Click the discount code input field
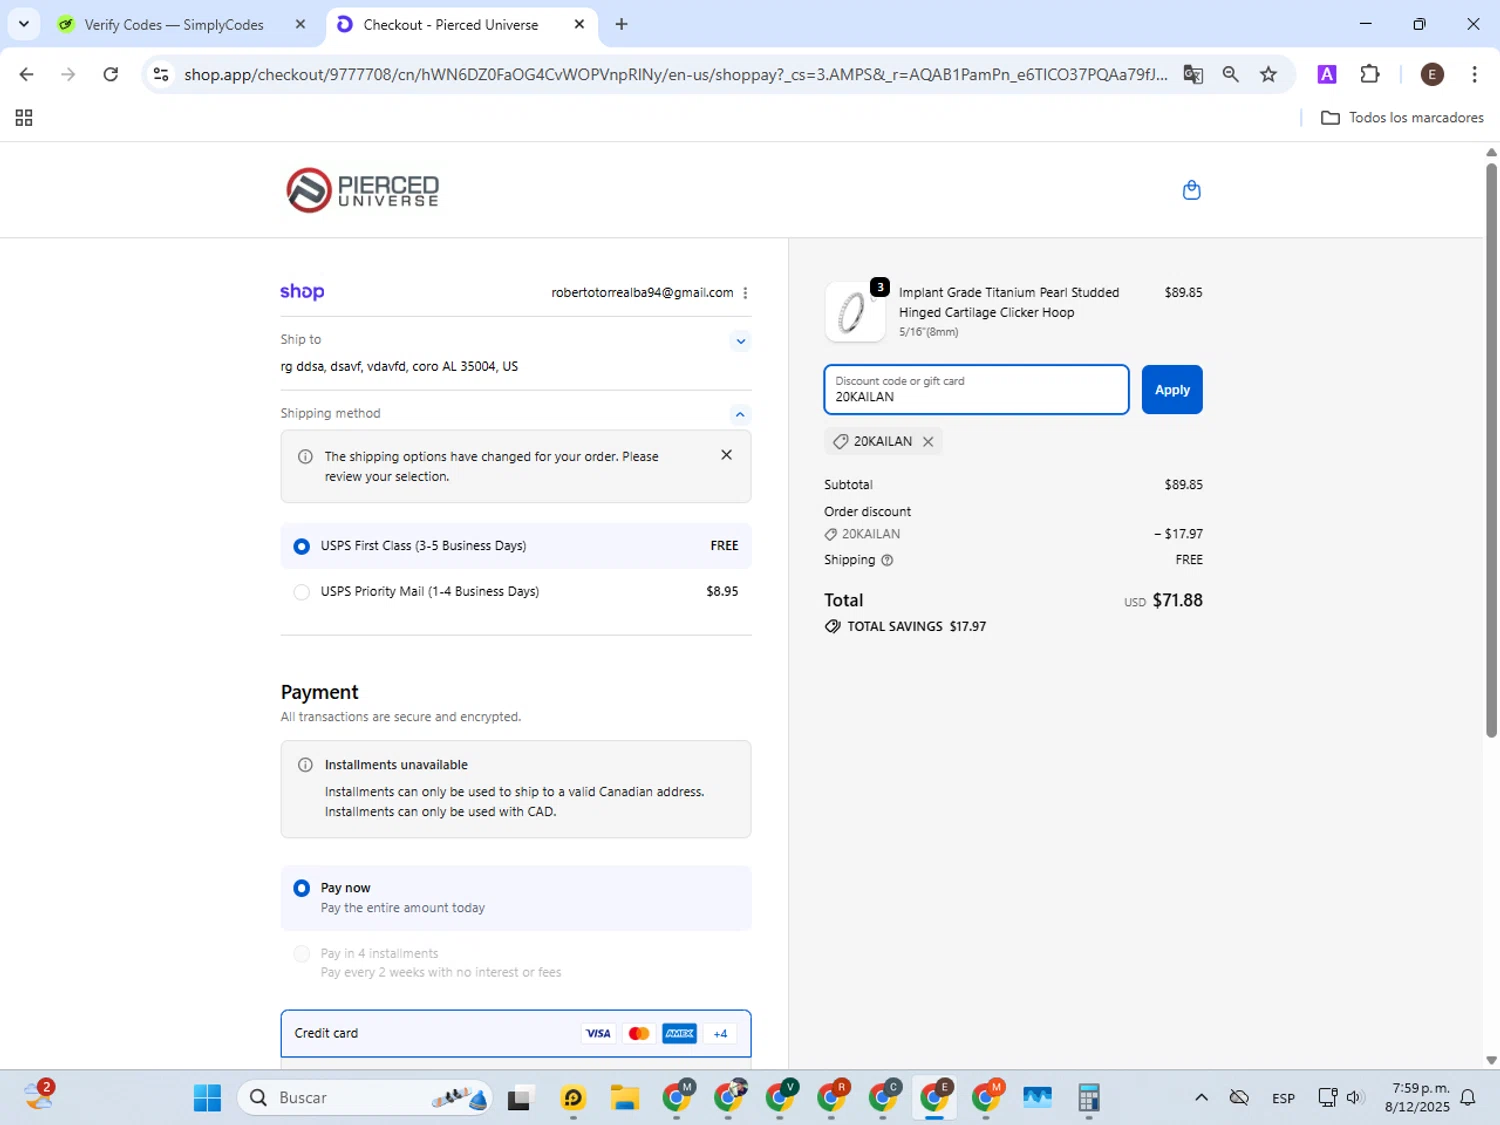 [976, 390]
